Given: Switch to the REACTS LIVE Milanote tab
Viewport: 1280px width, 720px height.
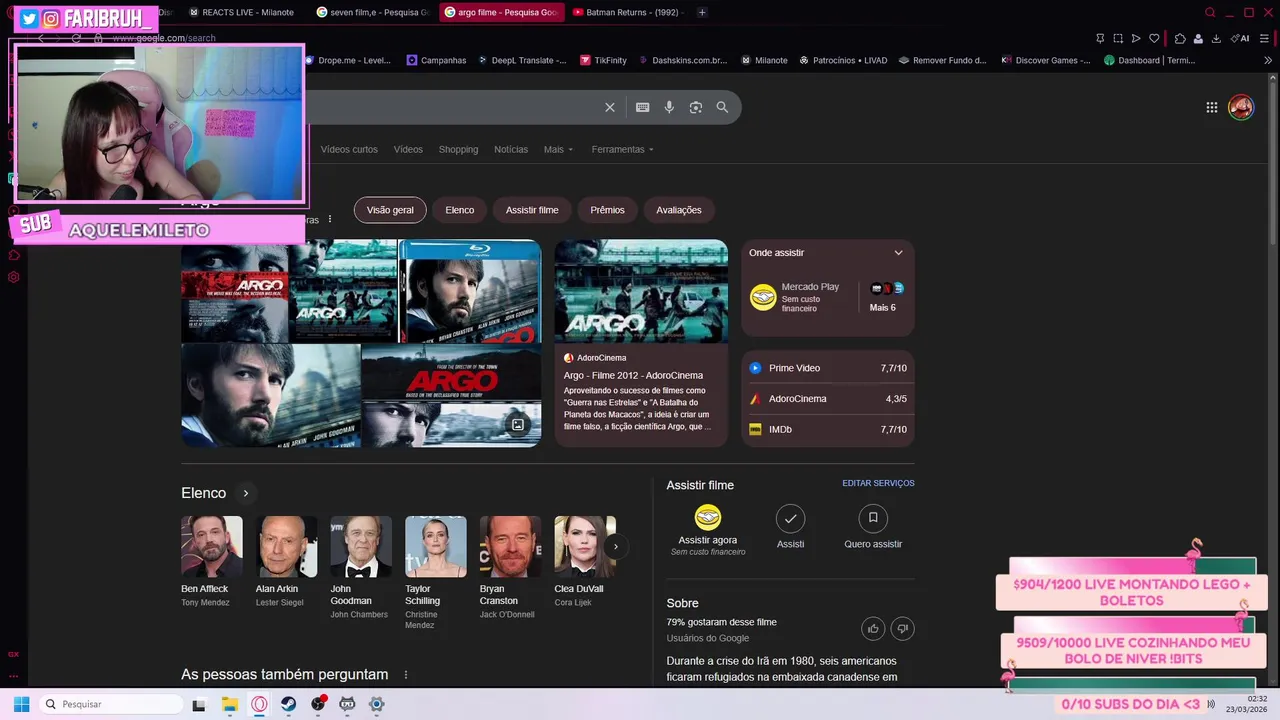Looking at the screenshot, I should (246, 12).
